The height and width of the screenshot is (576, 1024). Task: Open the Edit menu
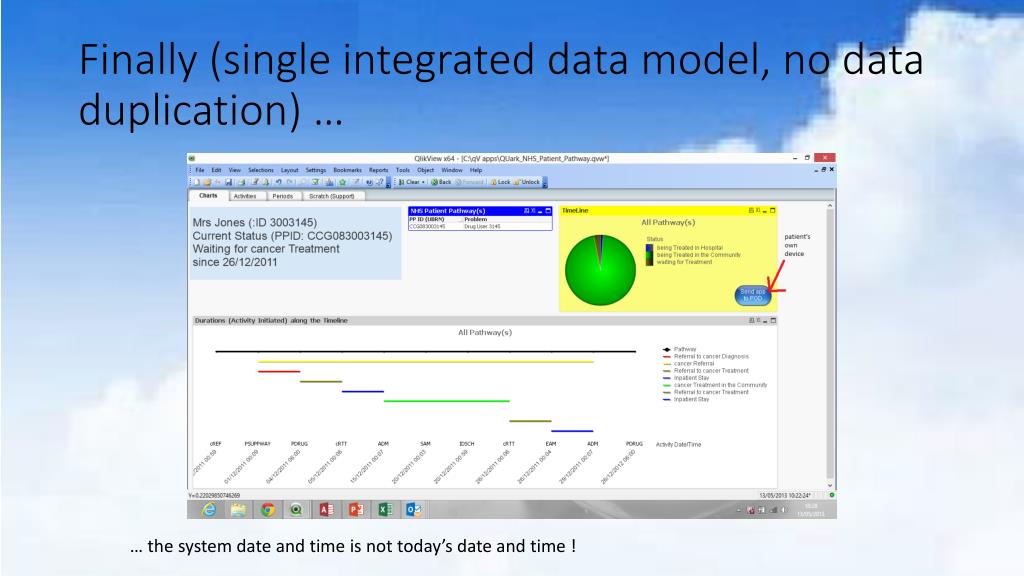click(216, 170)
